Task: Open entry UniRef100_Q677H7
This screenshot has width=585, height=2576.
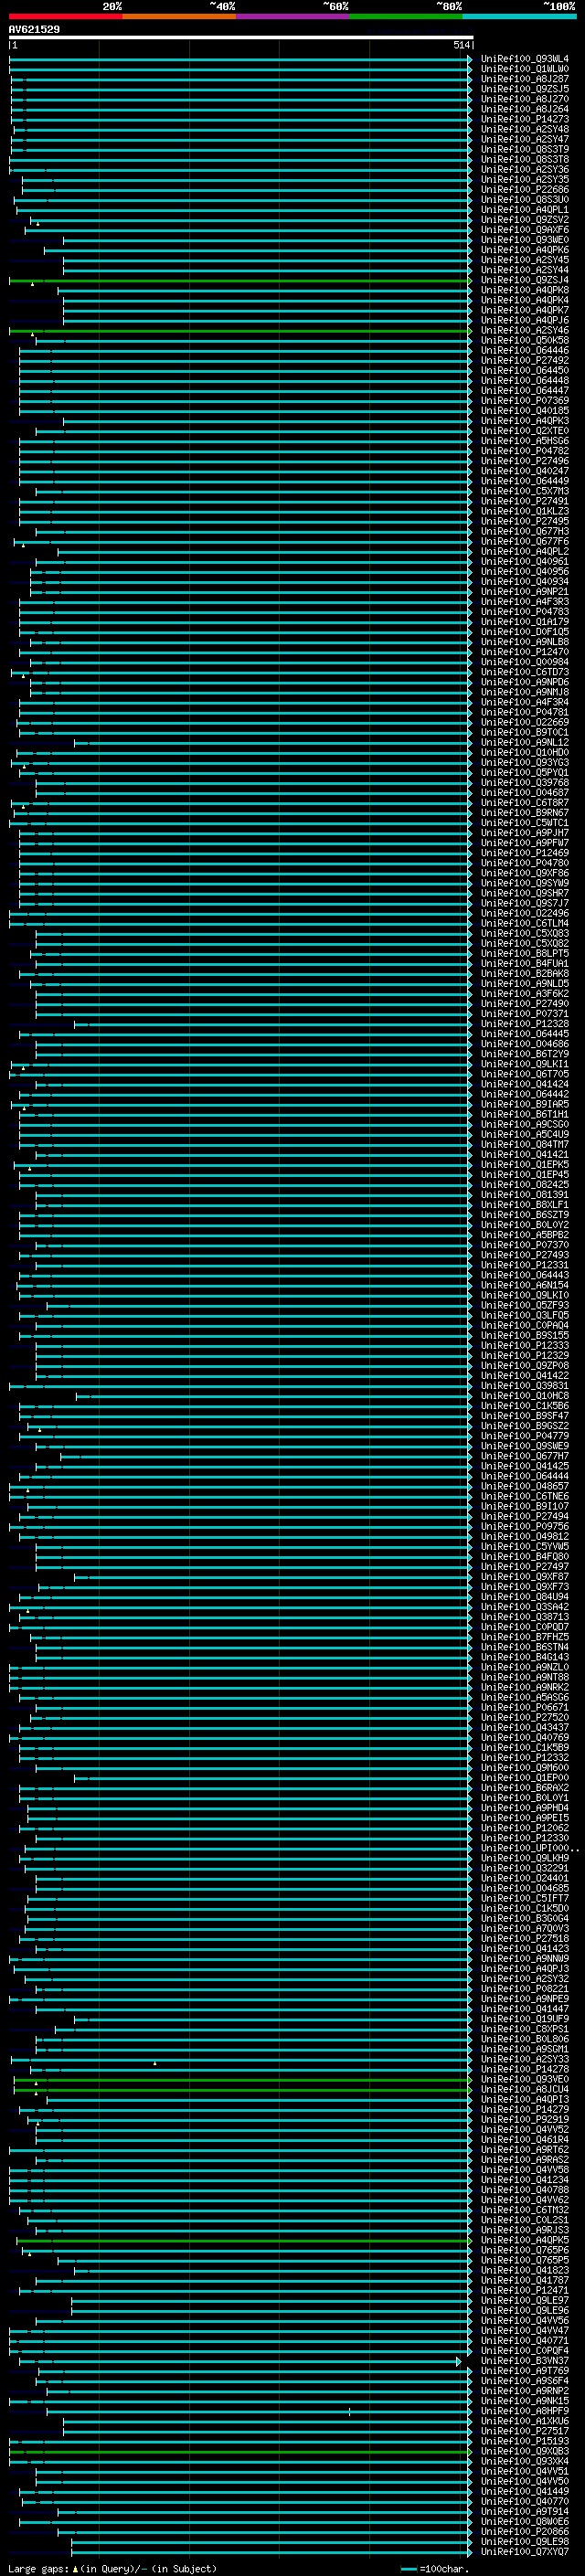Action: click(x=524, y=1456)
